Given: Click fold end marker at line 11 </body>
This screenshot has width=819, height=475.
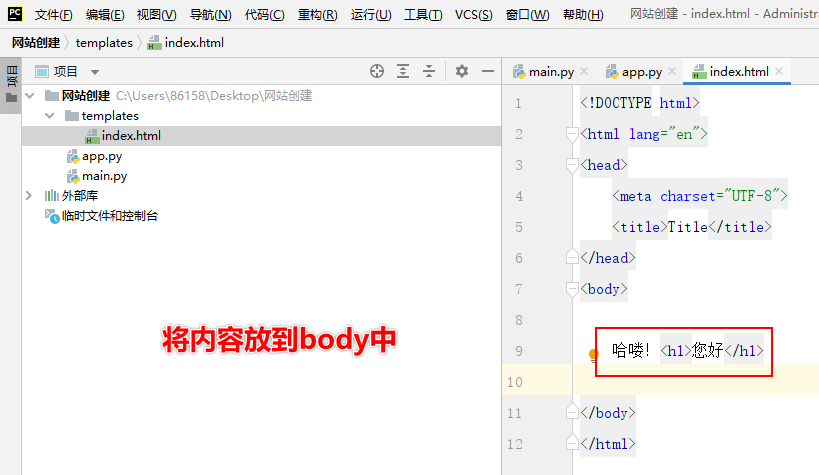Looking at the screenshot, I should coord(572,412).
